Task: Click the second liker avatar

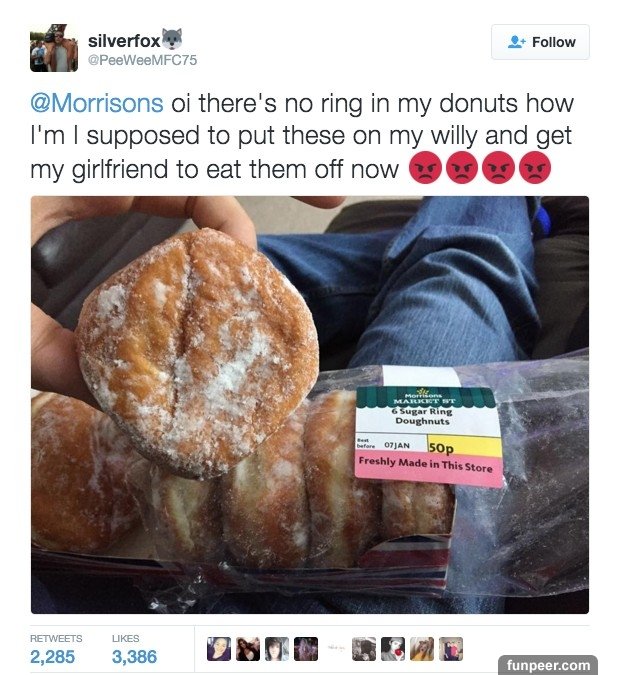Action: point(248,649)
